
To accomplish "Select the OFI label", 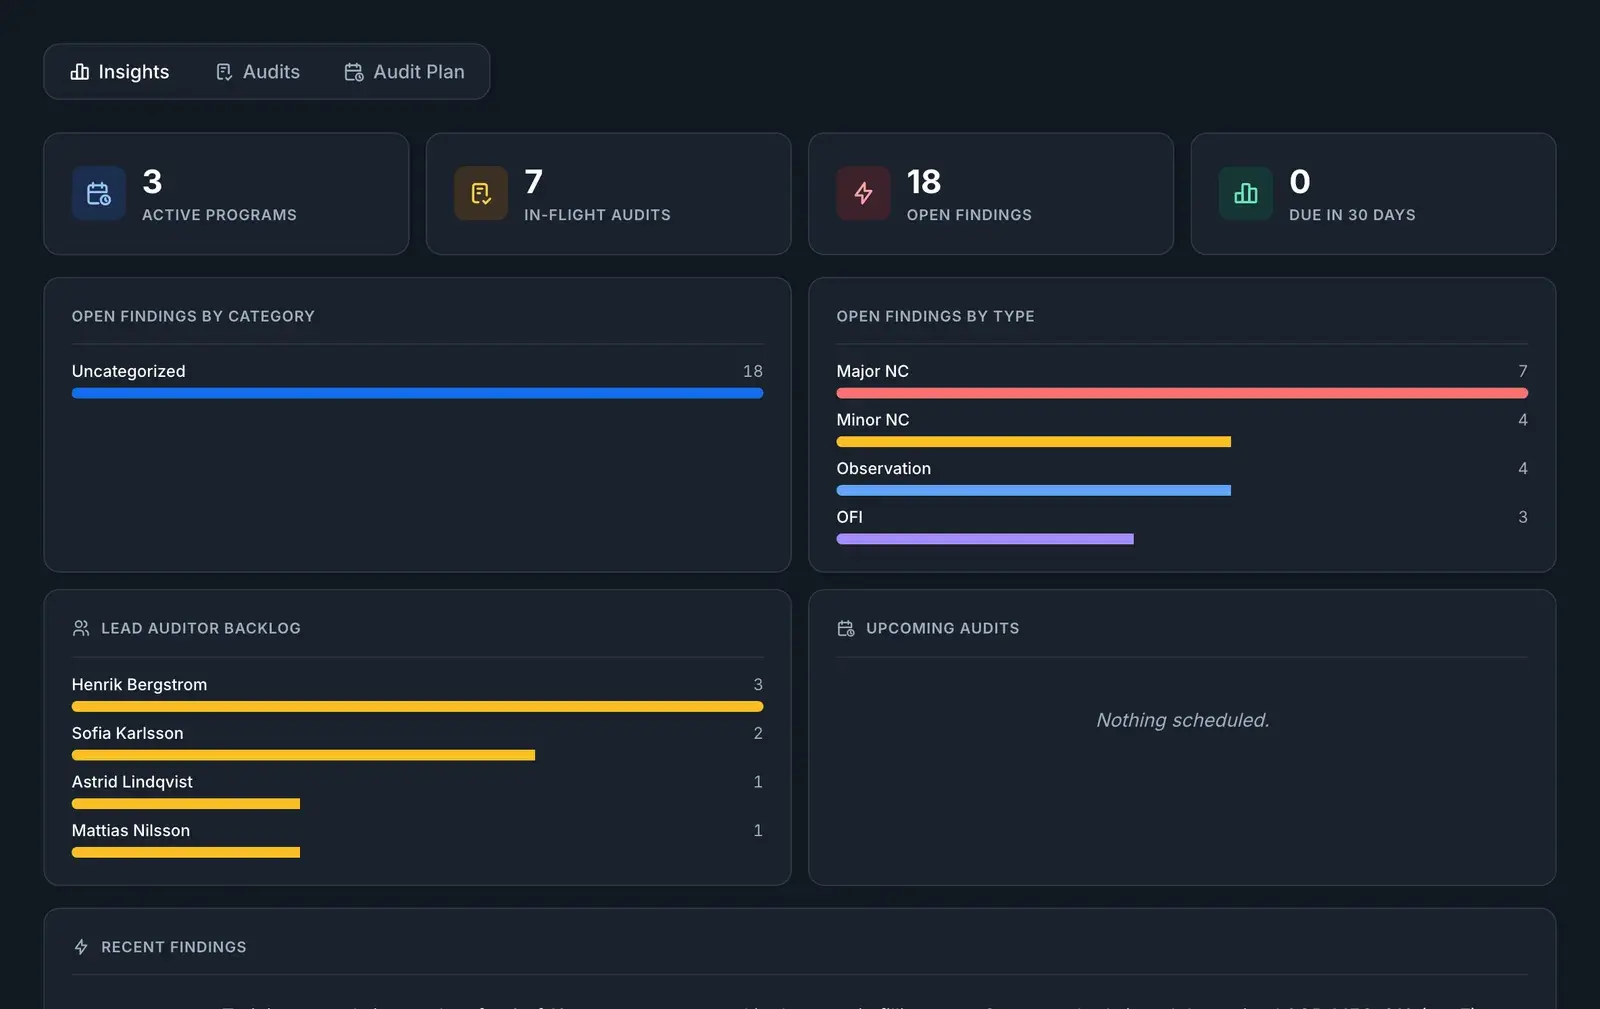I will [850, 517].
